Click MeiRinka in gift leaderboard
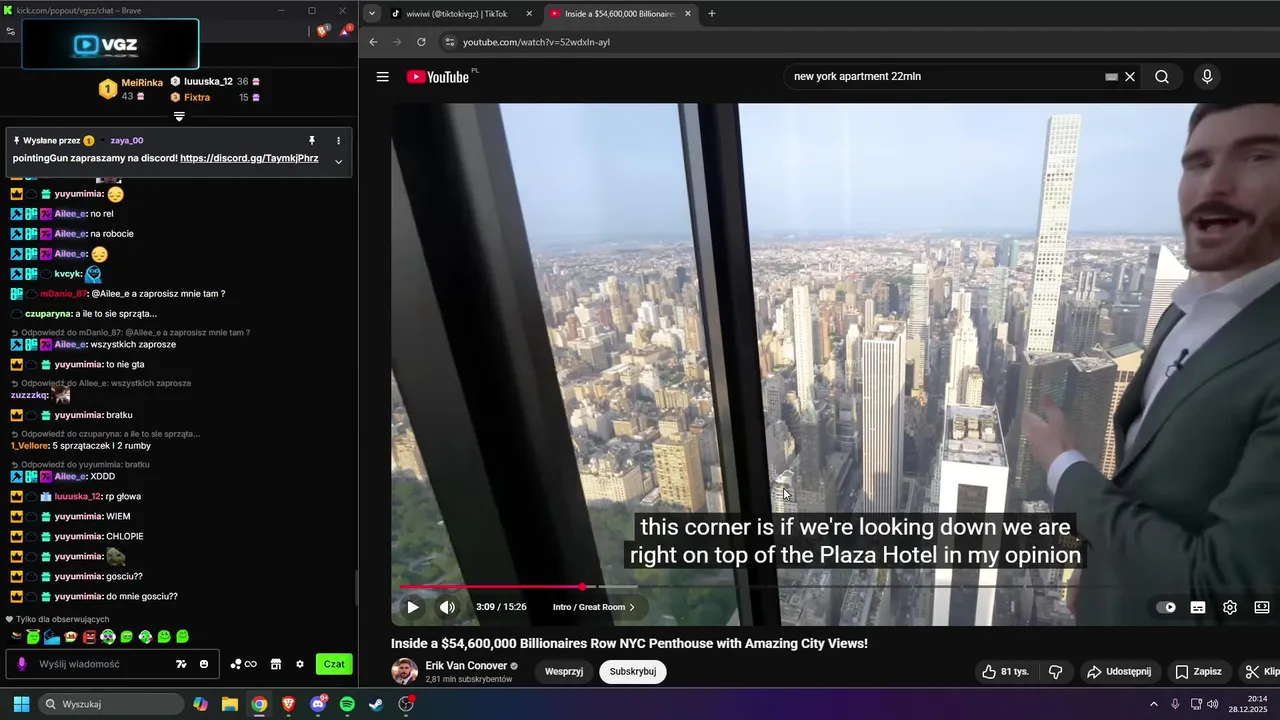This screenshot has width=1280, height=720. (142, 83)
